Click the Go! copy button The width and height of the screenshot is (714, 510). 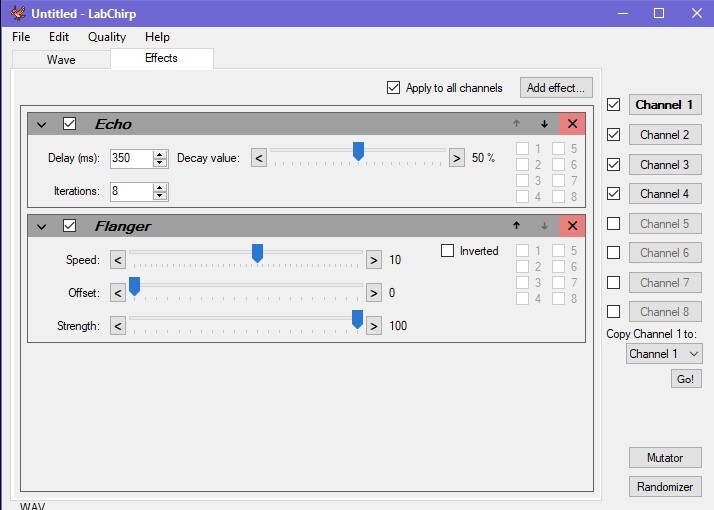point(686,379)
